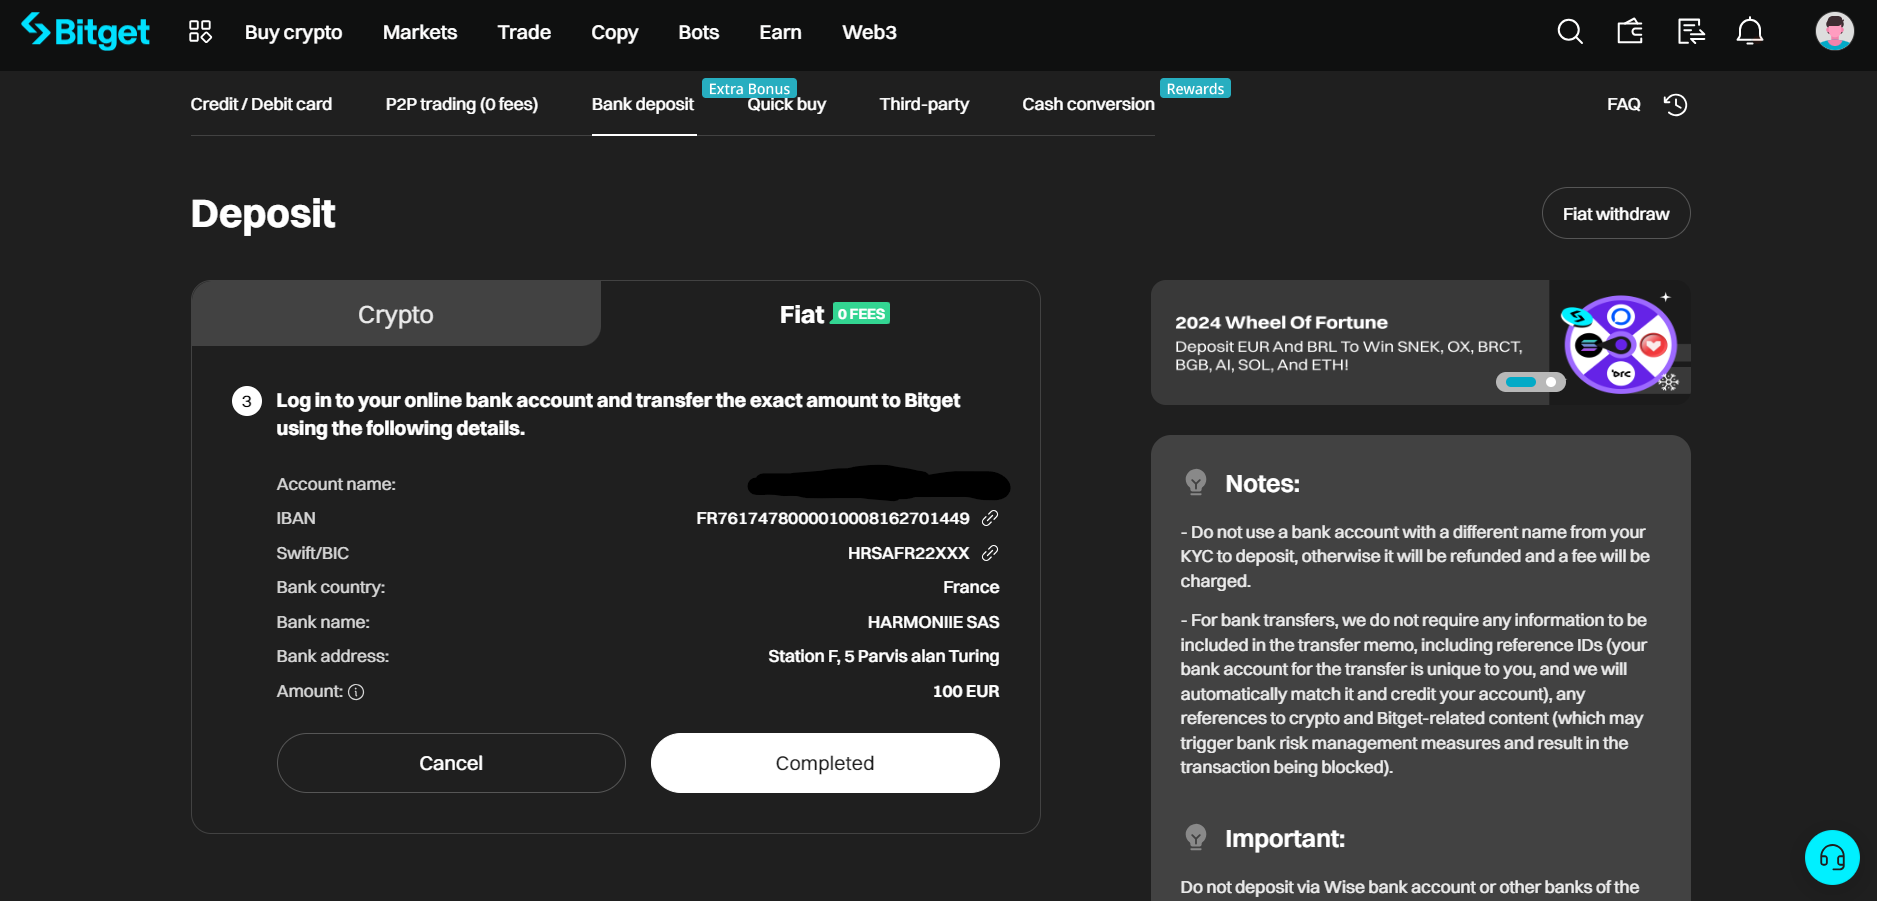The image size is (1877, 901).
Task: Open the apps grid icon
Action: tap(200, 32)
